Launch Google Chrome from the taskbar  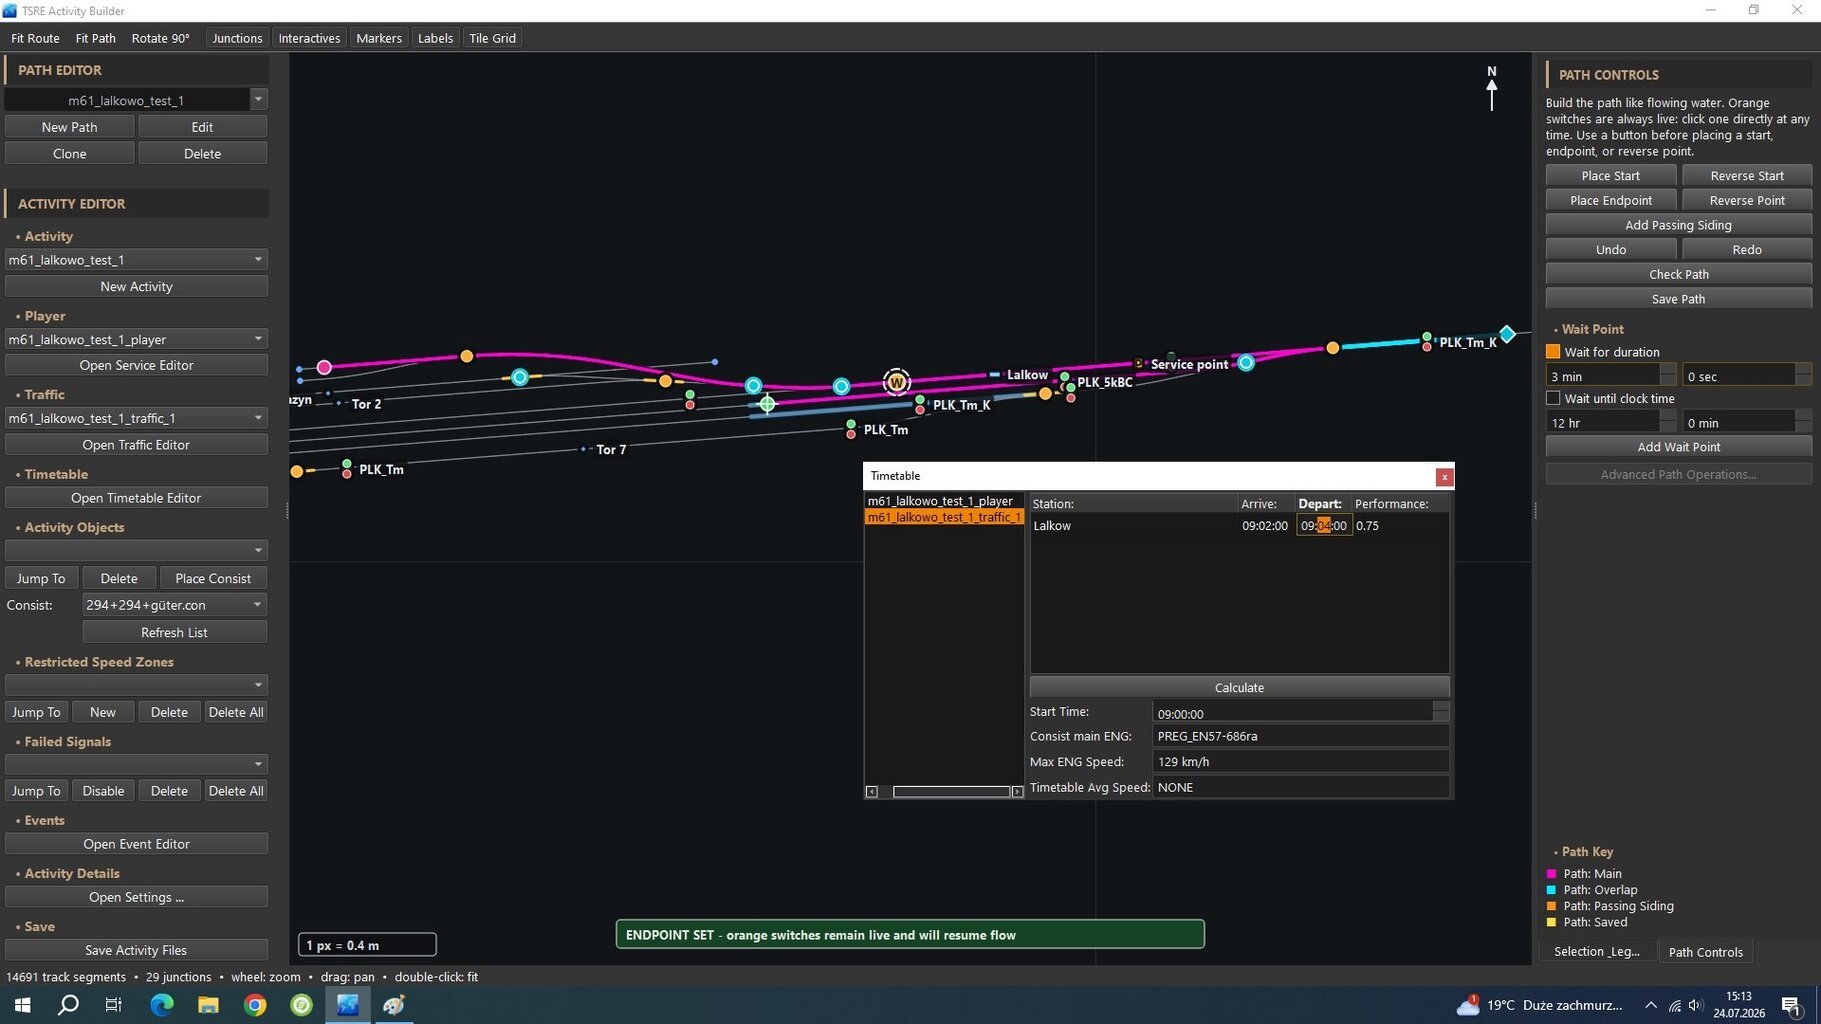tap(255, 1004)
